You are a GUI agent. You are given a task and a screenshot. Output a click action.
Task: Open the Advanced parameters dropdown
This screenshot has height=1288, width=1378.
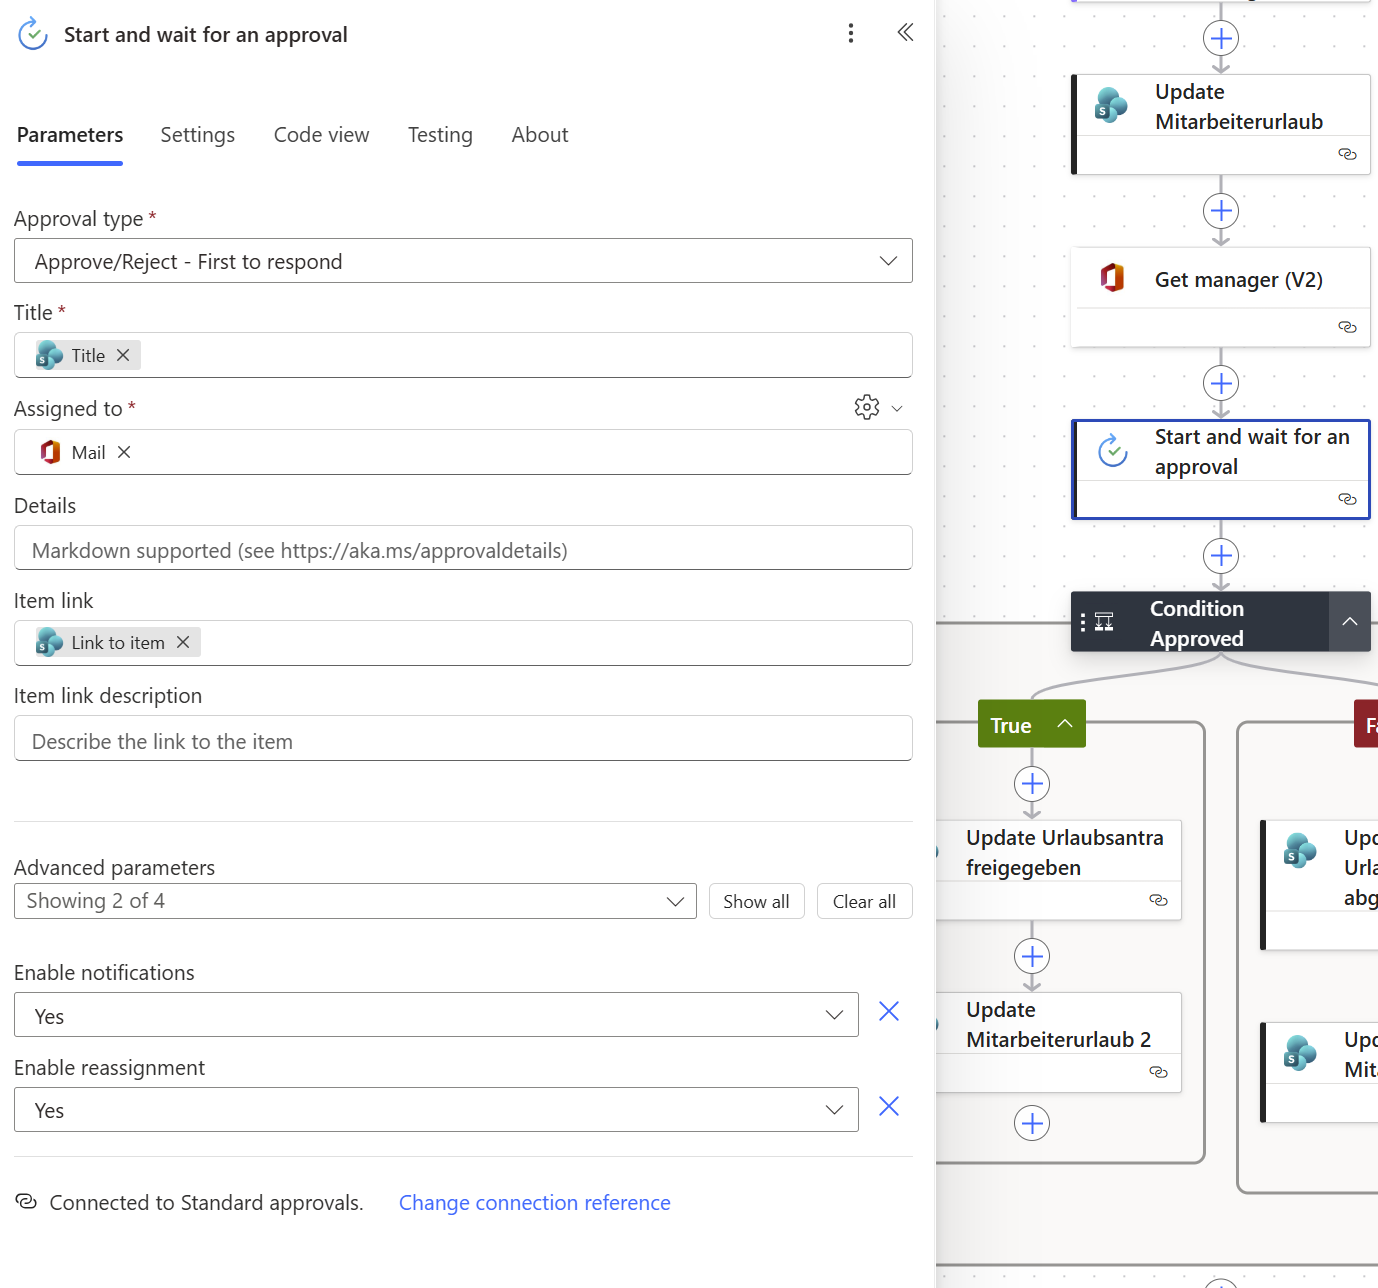pos(674,900)
